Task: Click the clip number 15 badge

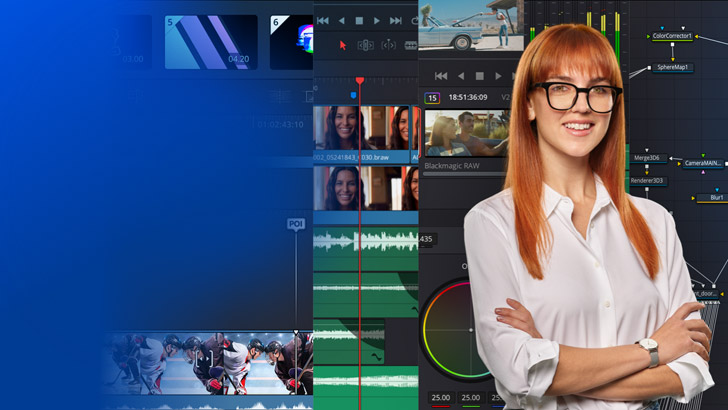Action: (432, 98)
